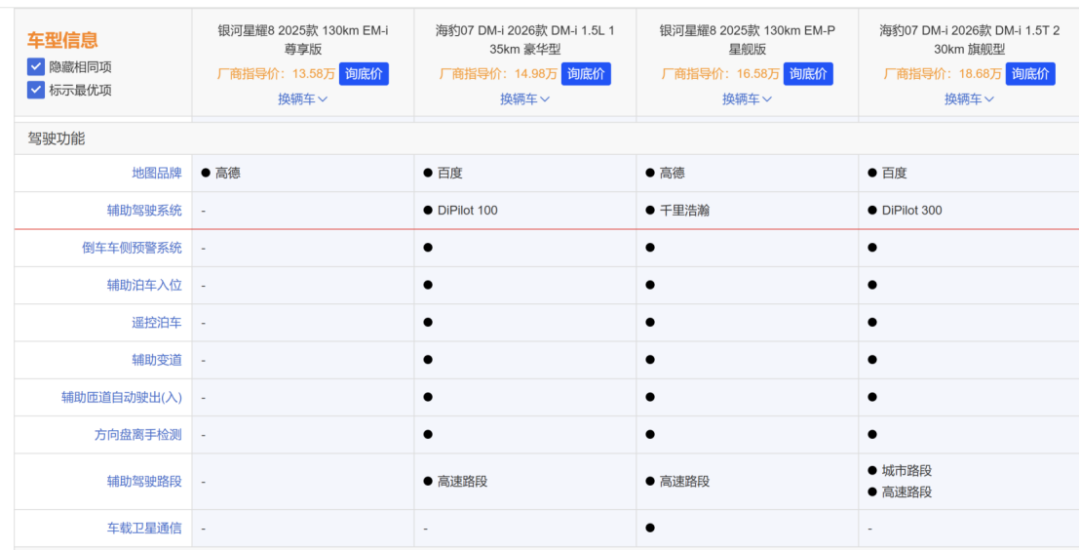Viewport: 1080px width, 550px height.
Task: Select 海豹07 DM-i 2026款 1.5L 豪华型 title
Action: click(x=525, y=40)
